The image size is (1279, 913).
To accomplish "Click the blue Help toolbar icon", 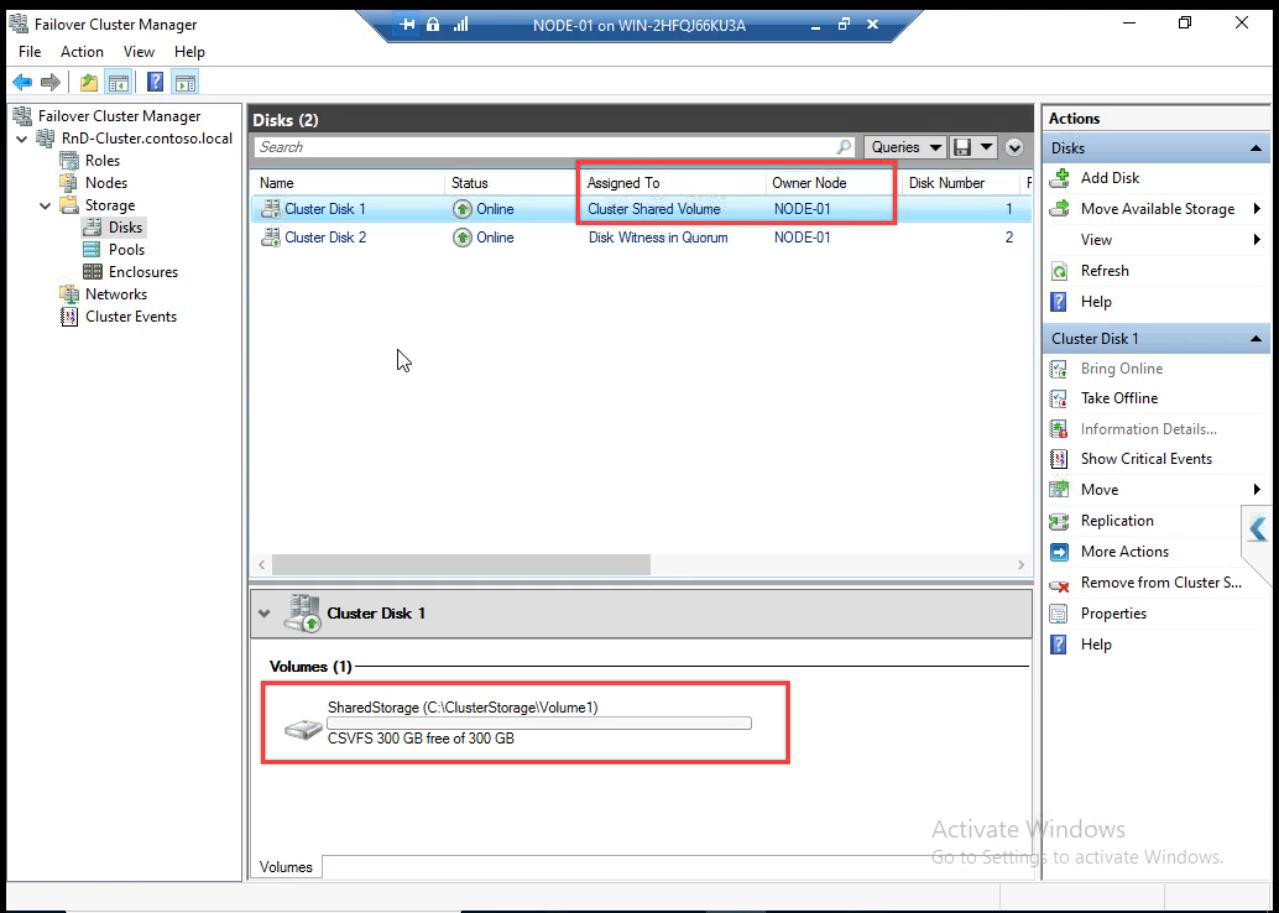I will [x=156, y=83].
